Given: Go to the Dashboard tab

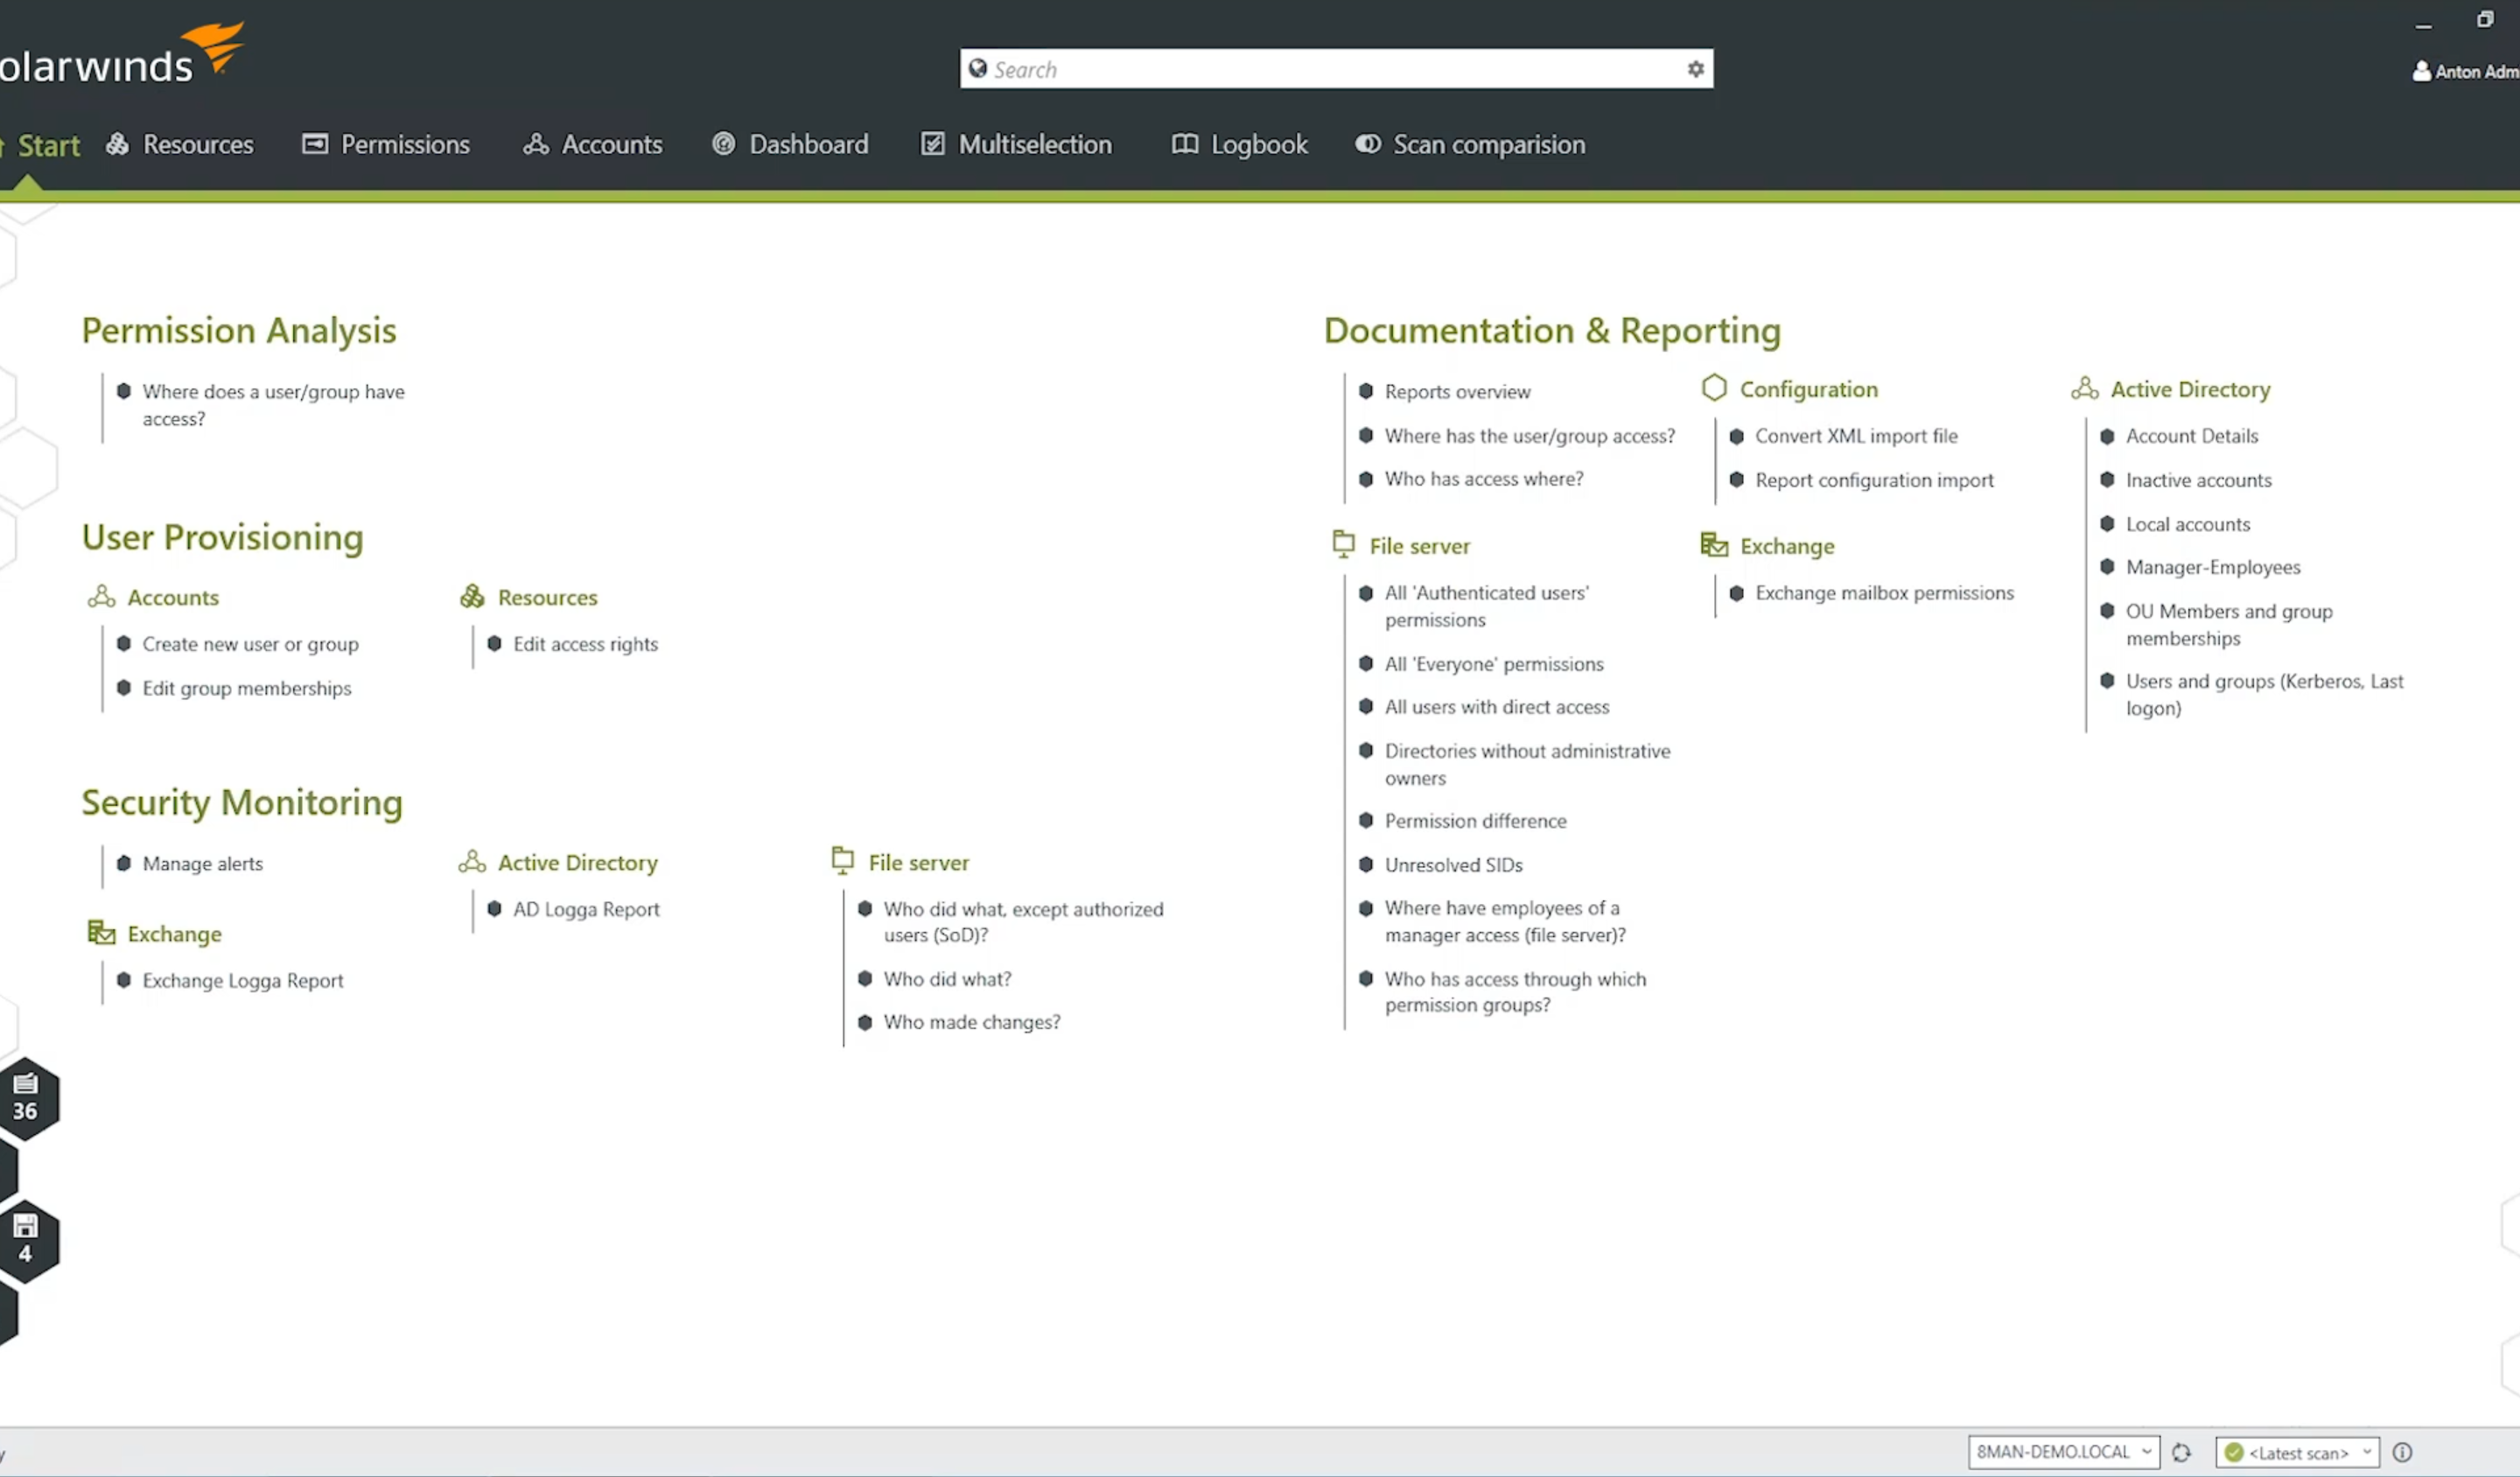Looking at the screenshot, I should [x=790, y=144].
